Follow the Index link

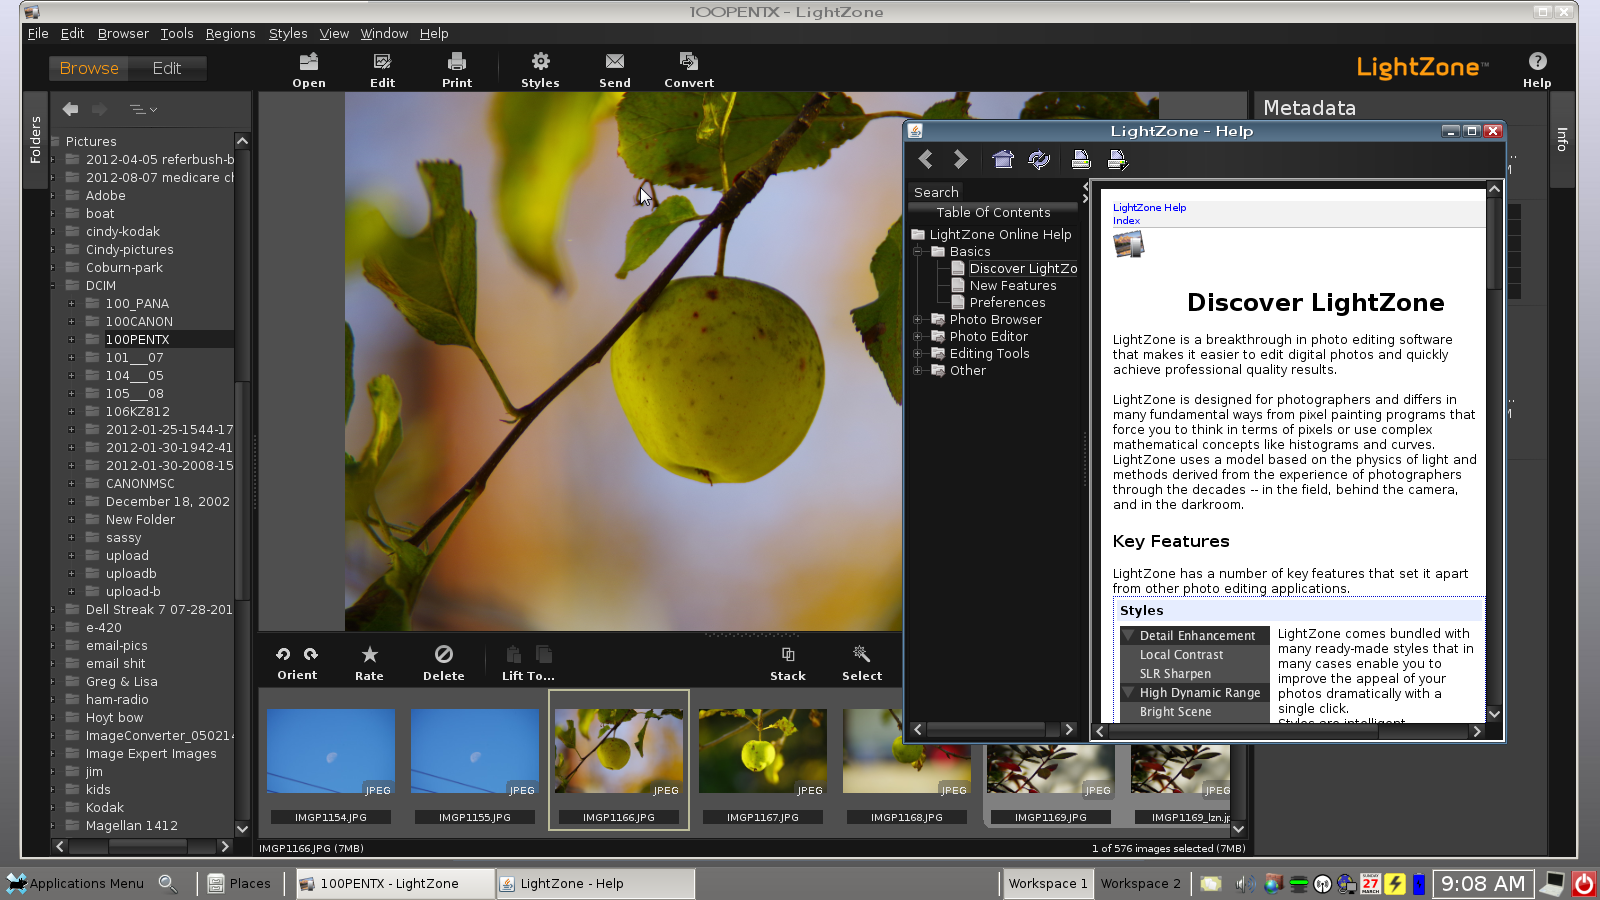point(1126,221)
